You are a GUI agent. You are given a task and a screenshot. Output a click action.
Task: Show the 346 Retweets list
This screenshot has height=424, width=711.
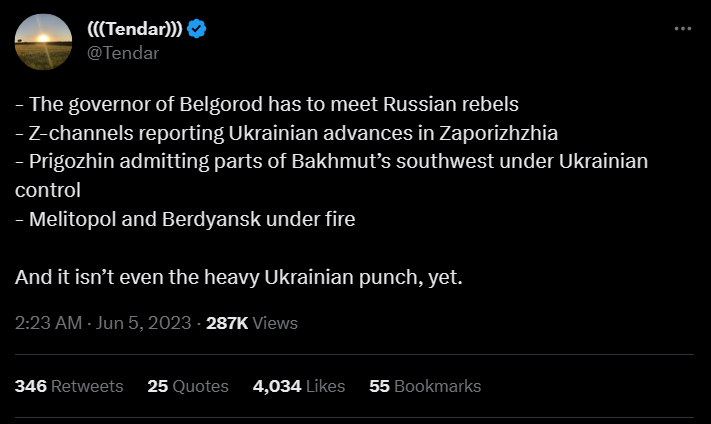click(x=69, y=386)
